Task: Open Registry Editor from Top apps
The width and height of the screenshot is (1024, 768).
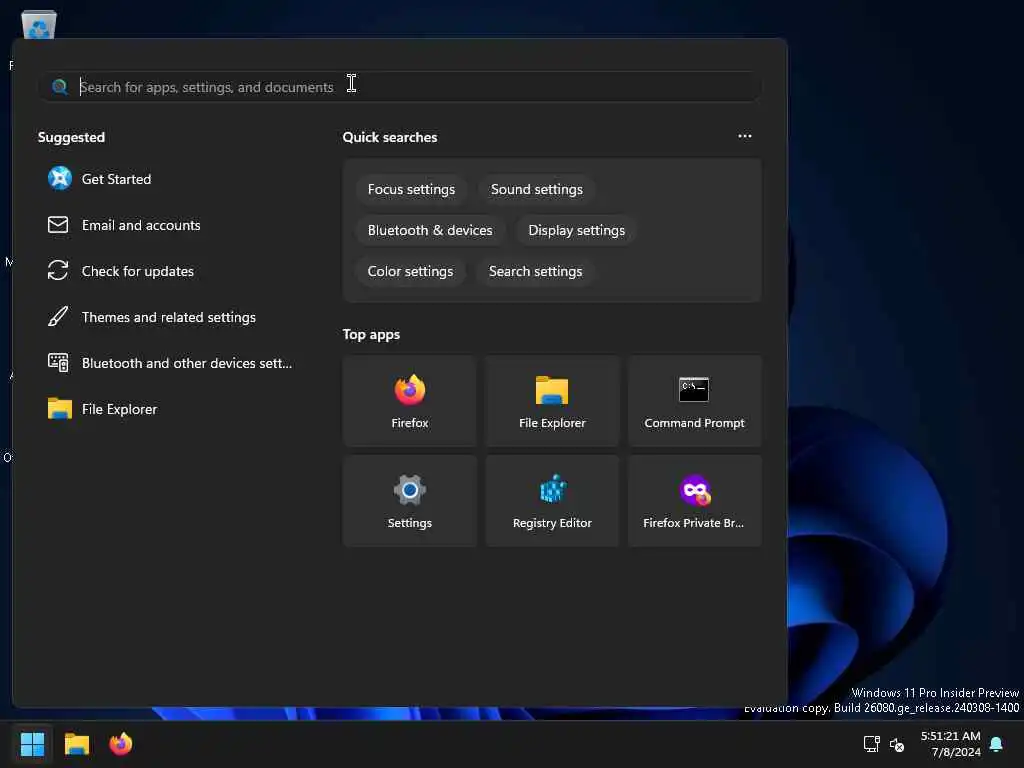Action: [552, 501]
